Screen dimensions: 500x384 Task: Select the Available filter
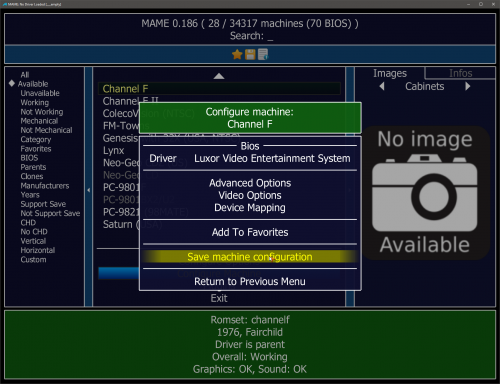33,84
